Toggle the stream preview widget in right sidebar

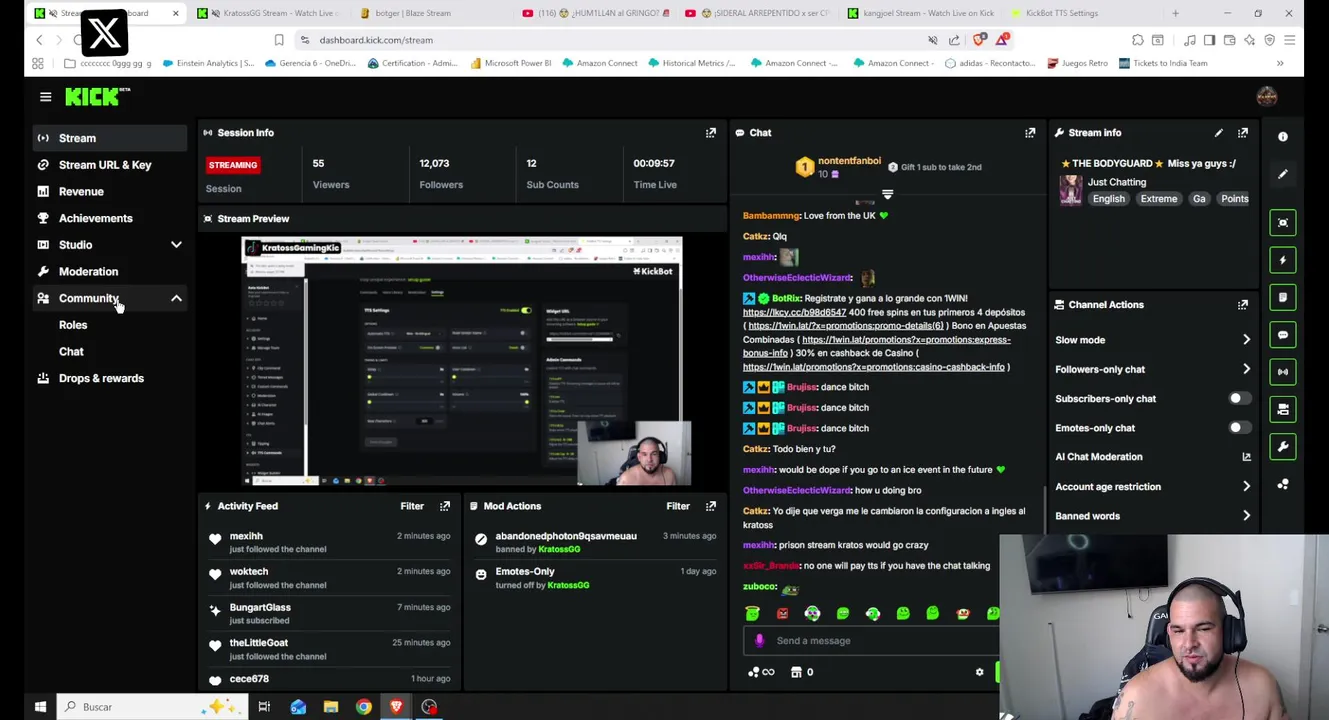[x=1283, y=222]
